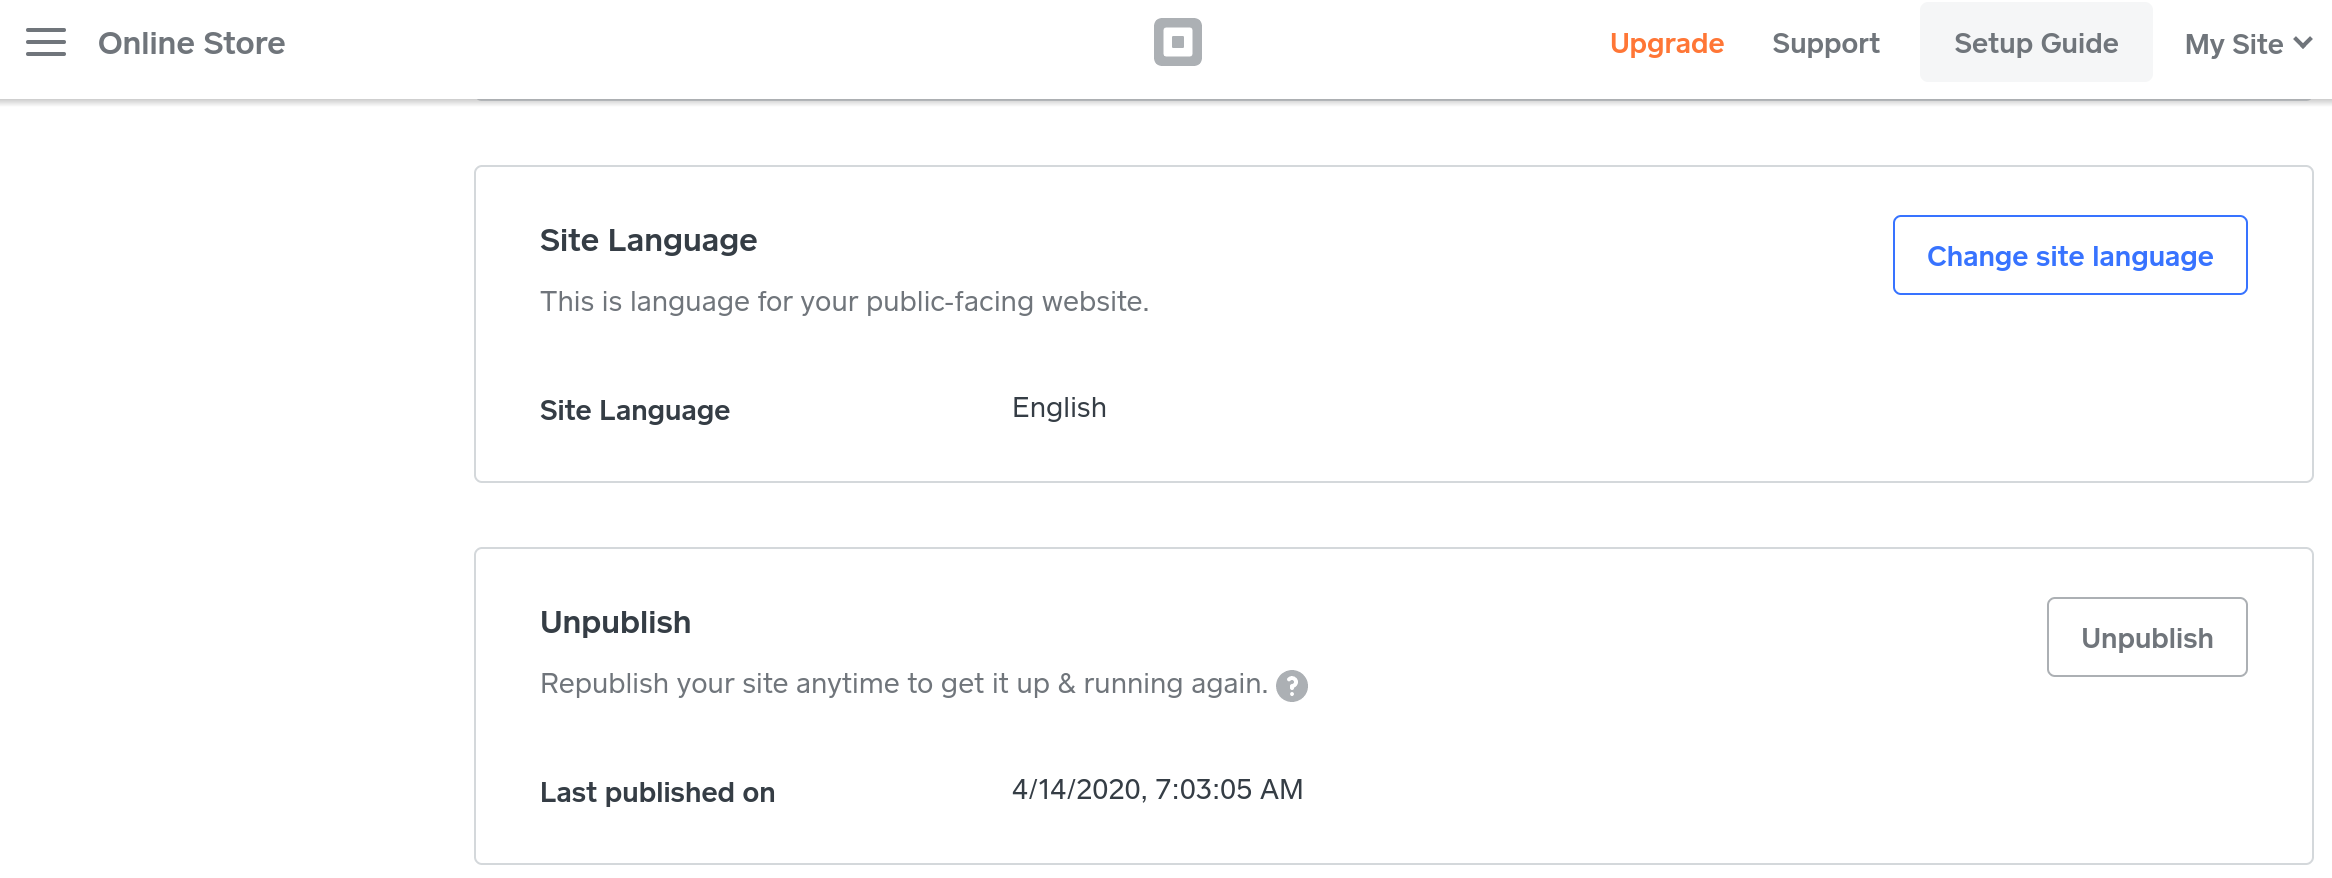Viewport: 2332px width, 878px height.
Task: Open the Setup Guide
Action: tap(2035, 44)
